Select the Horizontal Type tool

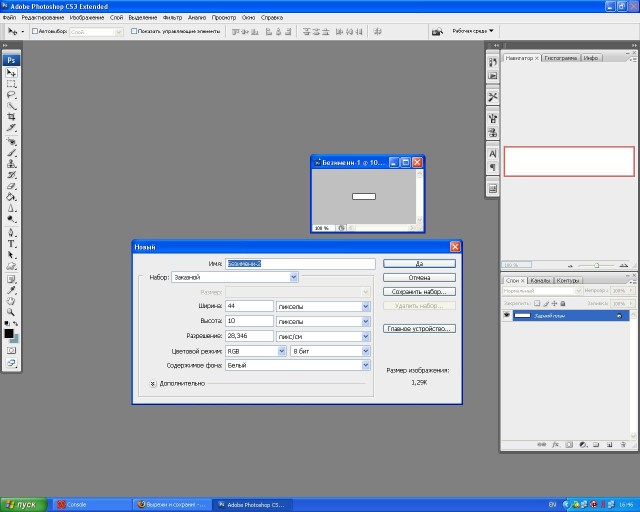point(11,244)
